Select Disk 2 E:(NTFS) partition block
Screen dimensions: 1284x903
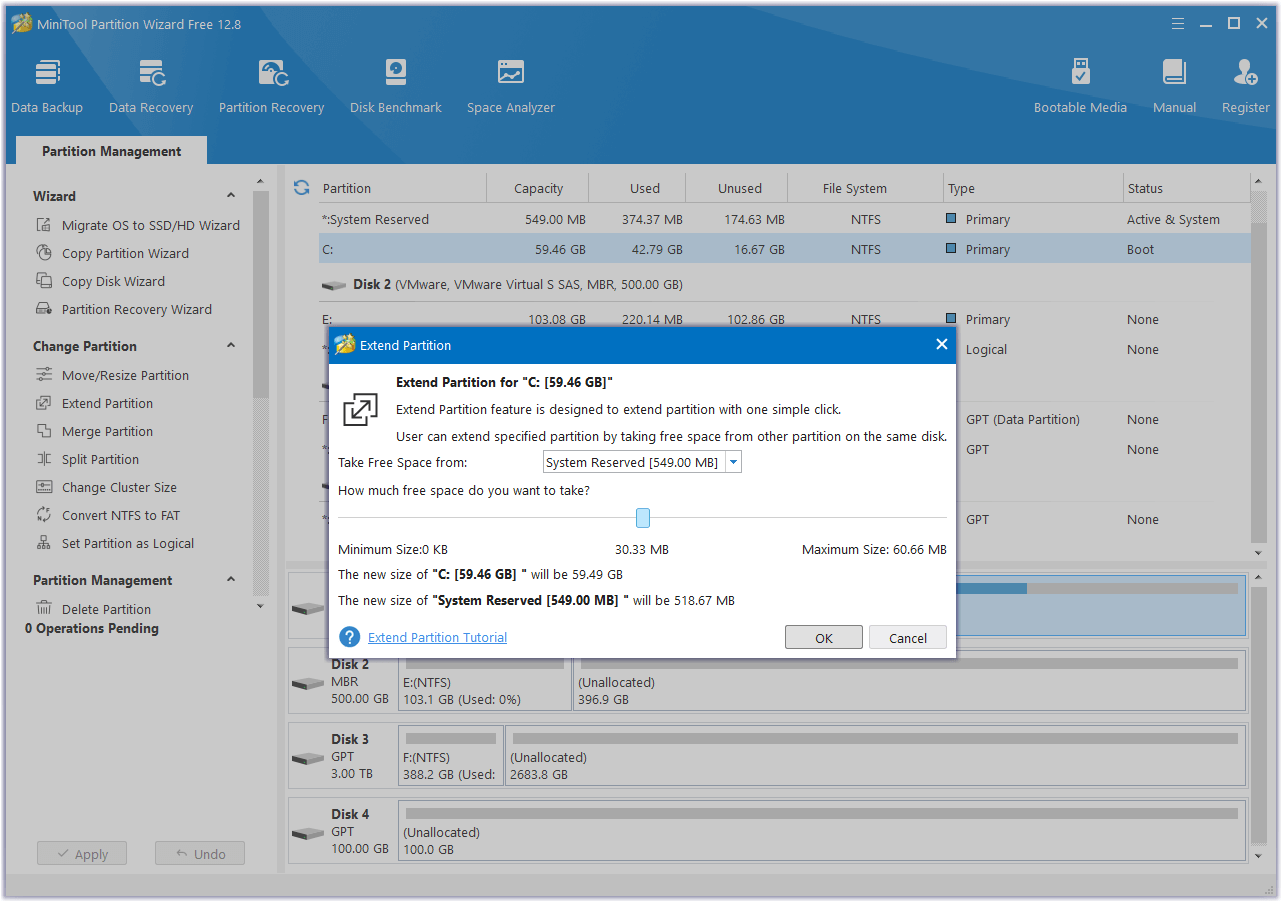coord(485,681)
